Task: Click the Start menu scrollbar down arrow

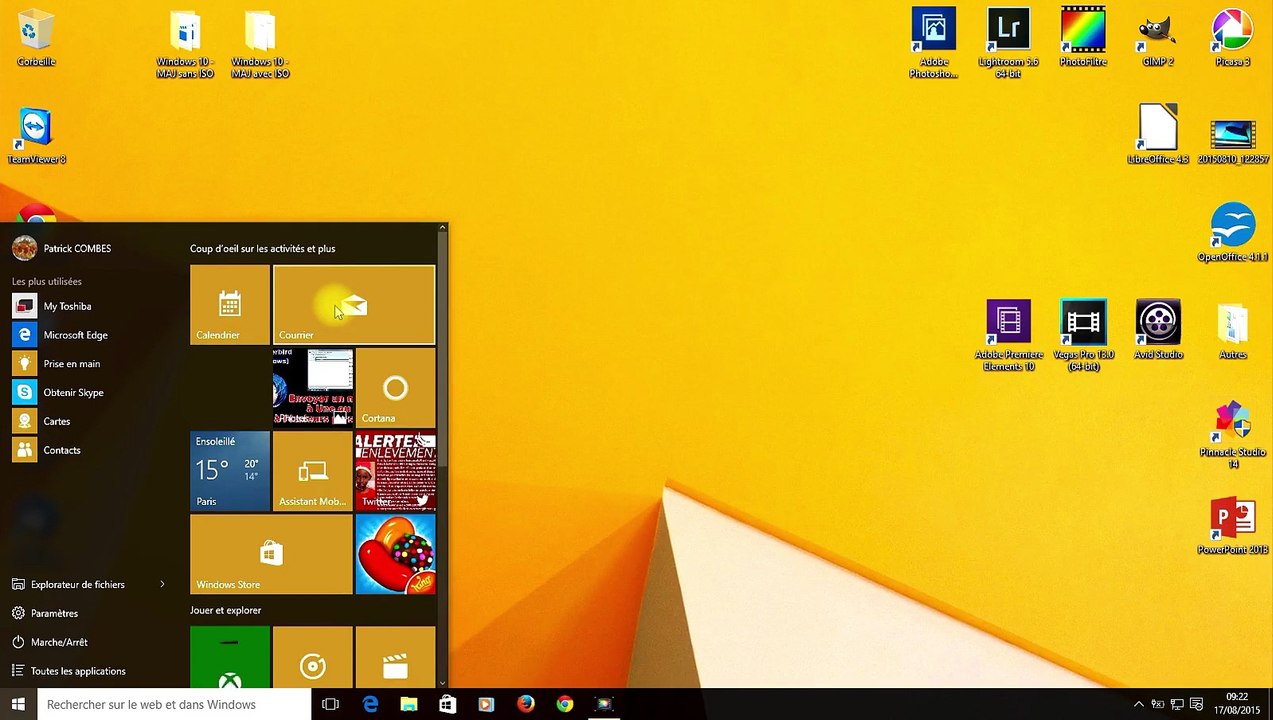Action: 442,683
